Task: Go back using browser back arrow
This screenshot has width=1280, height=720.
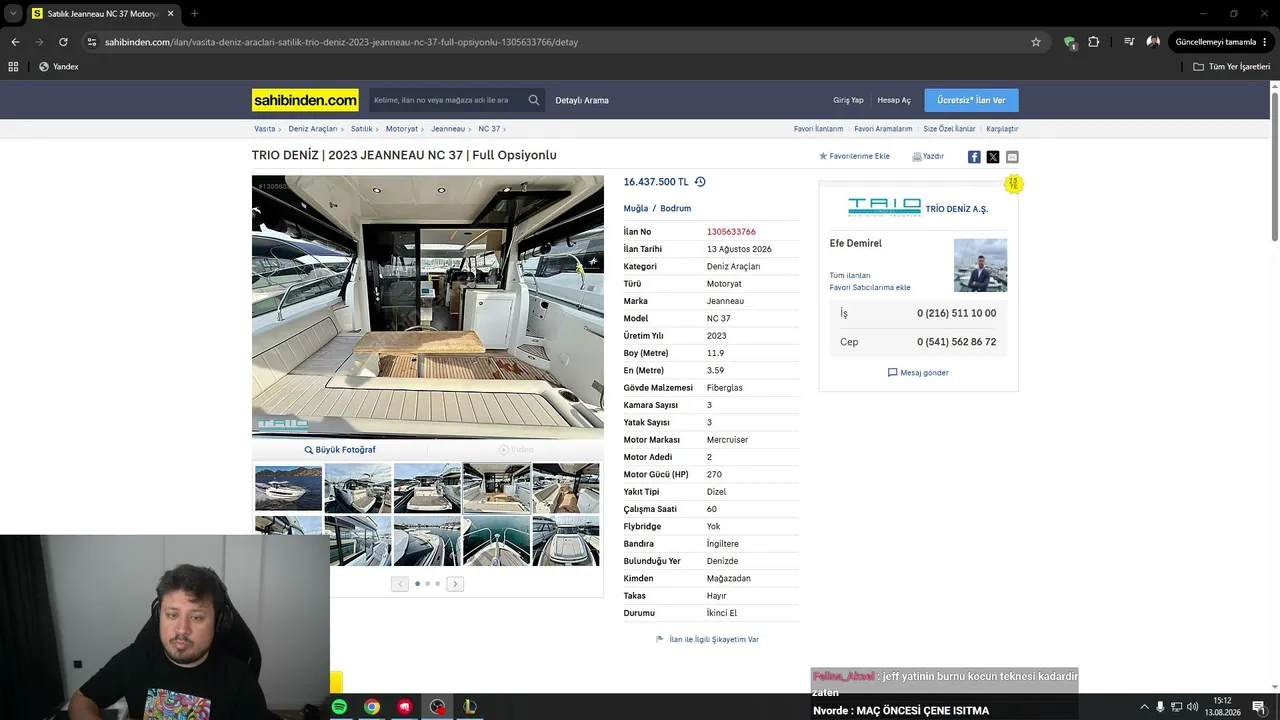Action: coord(15,42)
